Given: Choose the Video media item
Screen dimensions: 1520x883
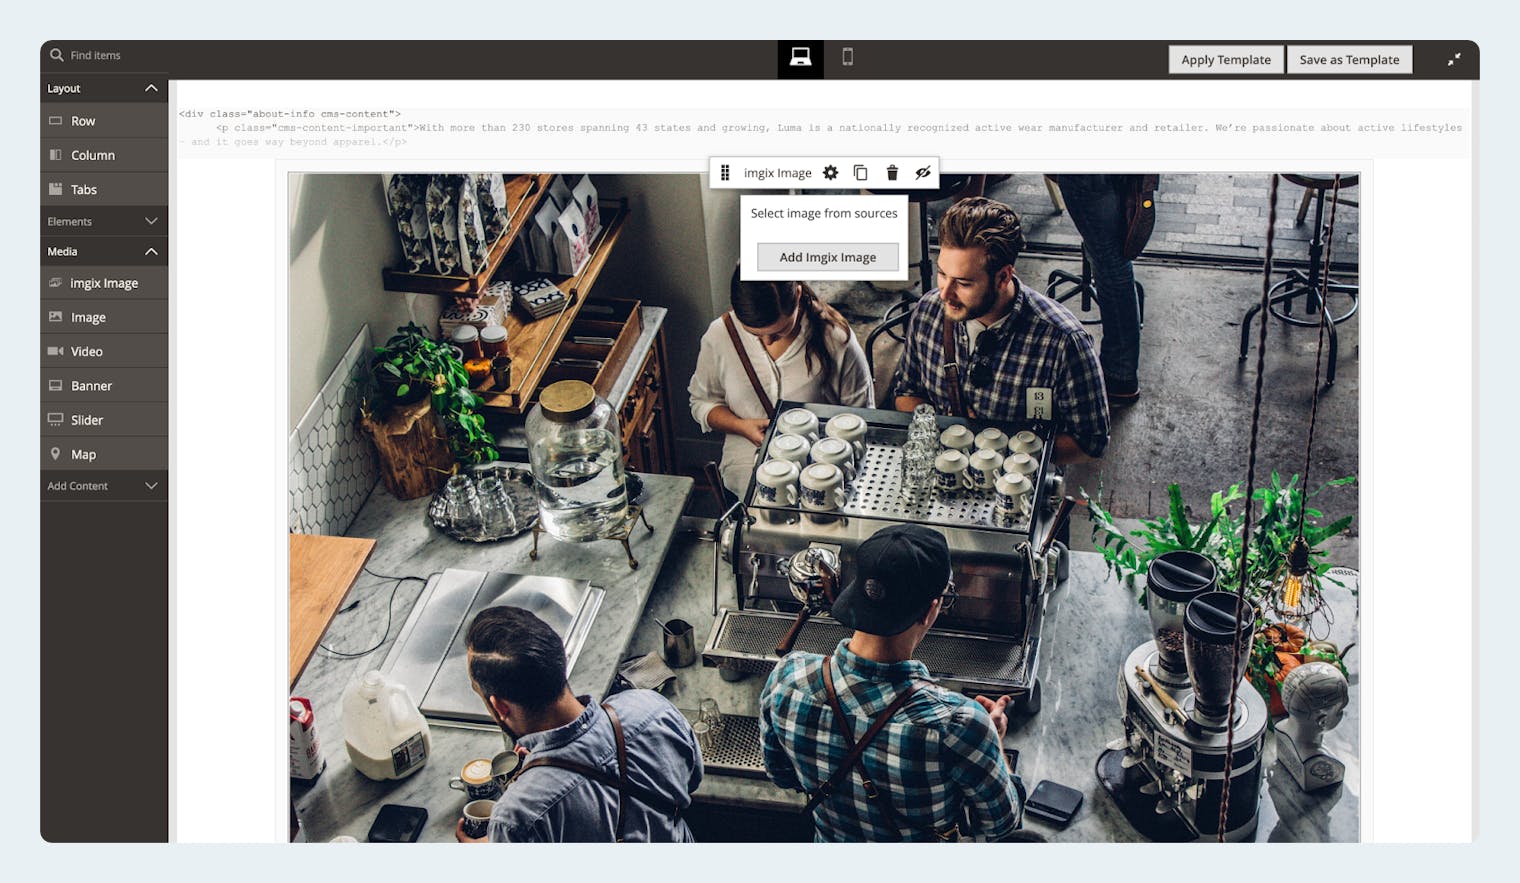Looking at the screenshot, I should [x=104, y=351].
